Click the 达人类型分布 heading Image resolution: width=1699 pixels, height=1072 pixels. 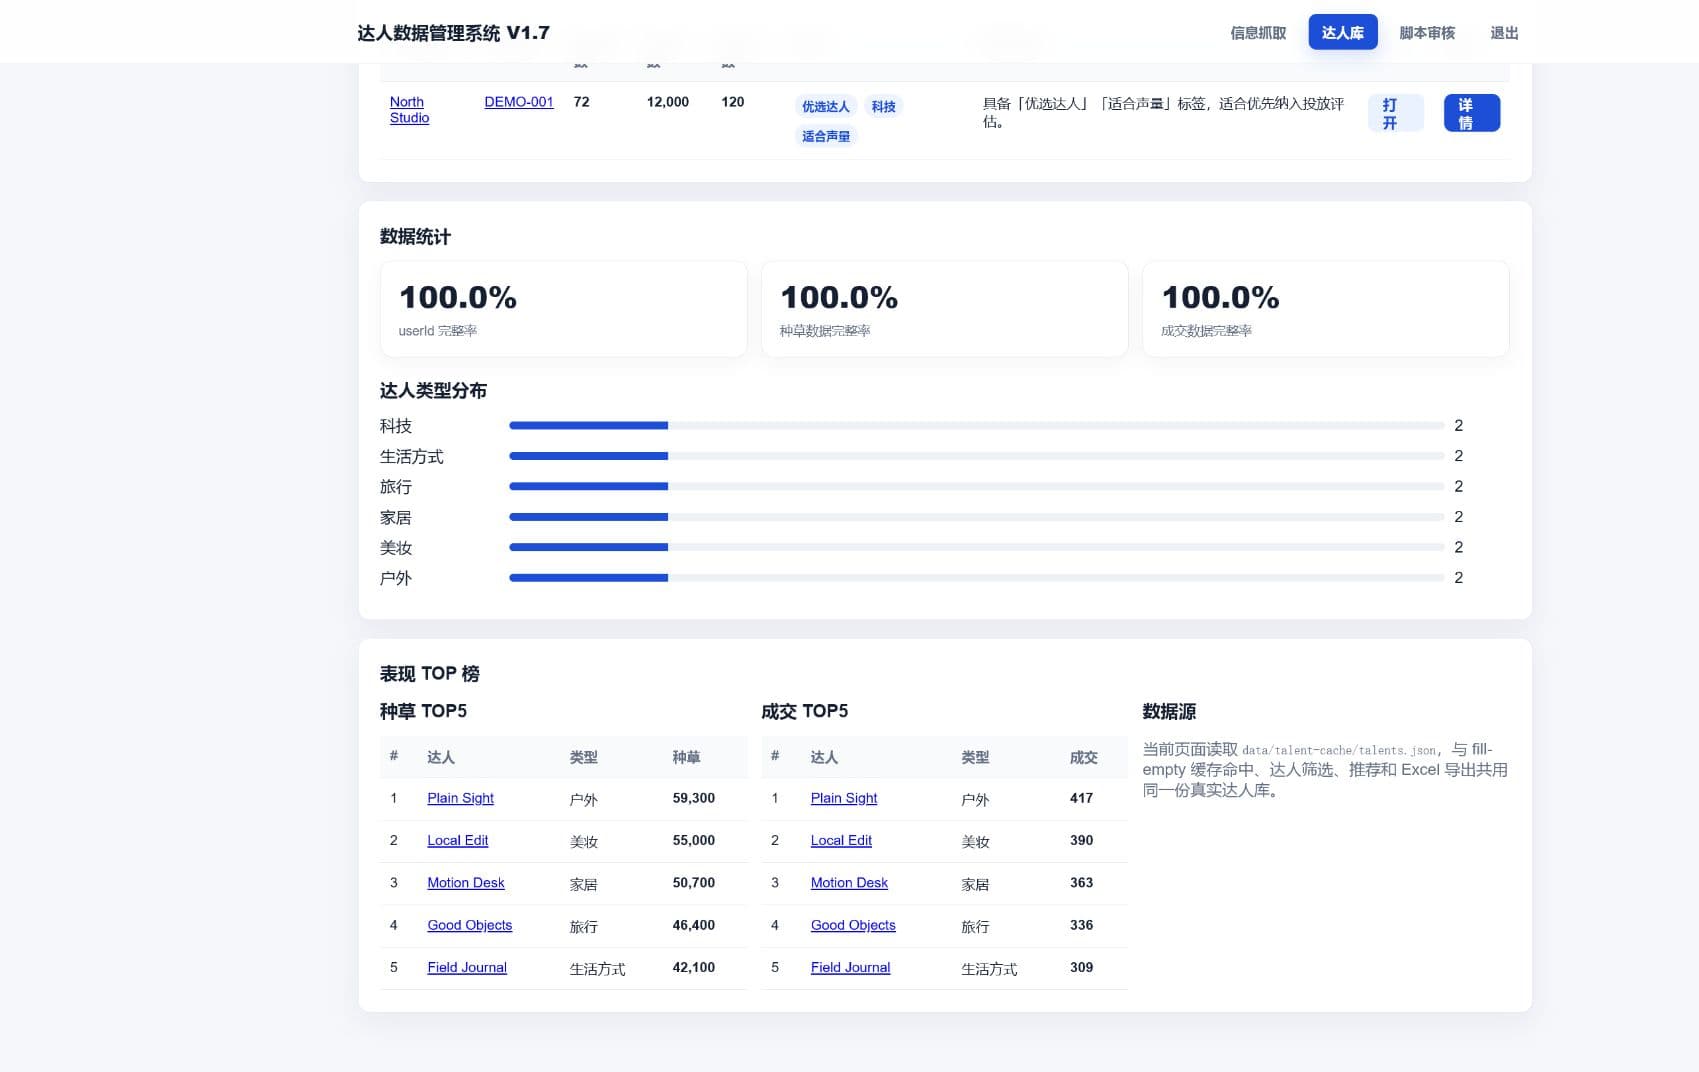[433, 391]
